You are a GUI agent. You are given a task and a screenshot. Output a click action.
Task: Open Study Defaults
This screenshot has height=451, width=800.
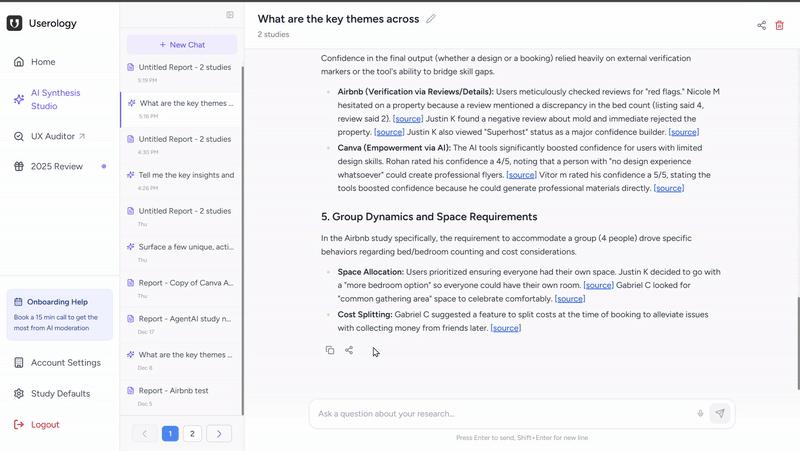(52, 394)
